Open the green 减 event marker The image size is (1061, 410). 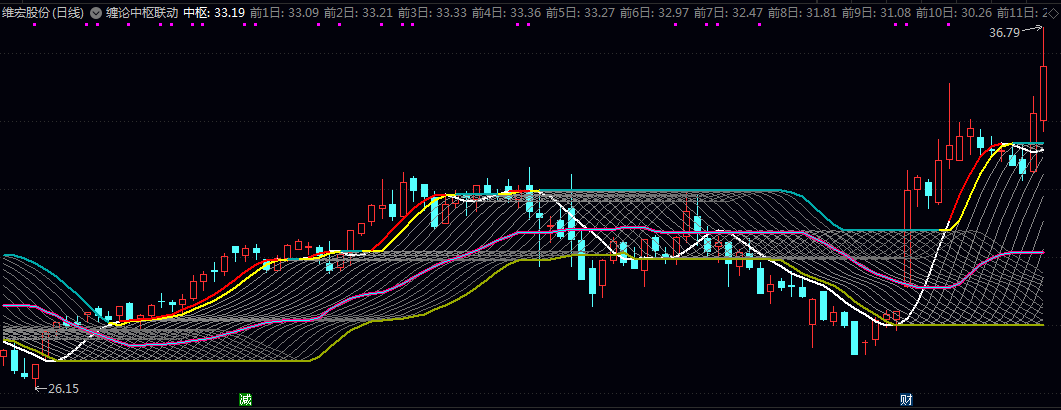(x=245, y=400)
